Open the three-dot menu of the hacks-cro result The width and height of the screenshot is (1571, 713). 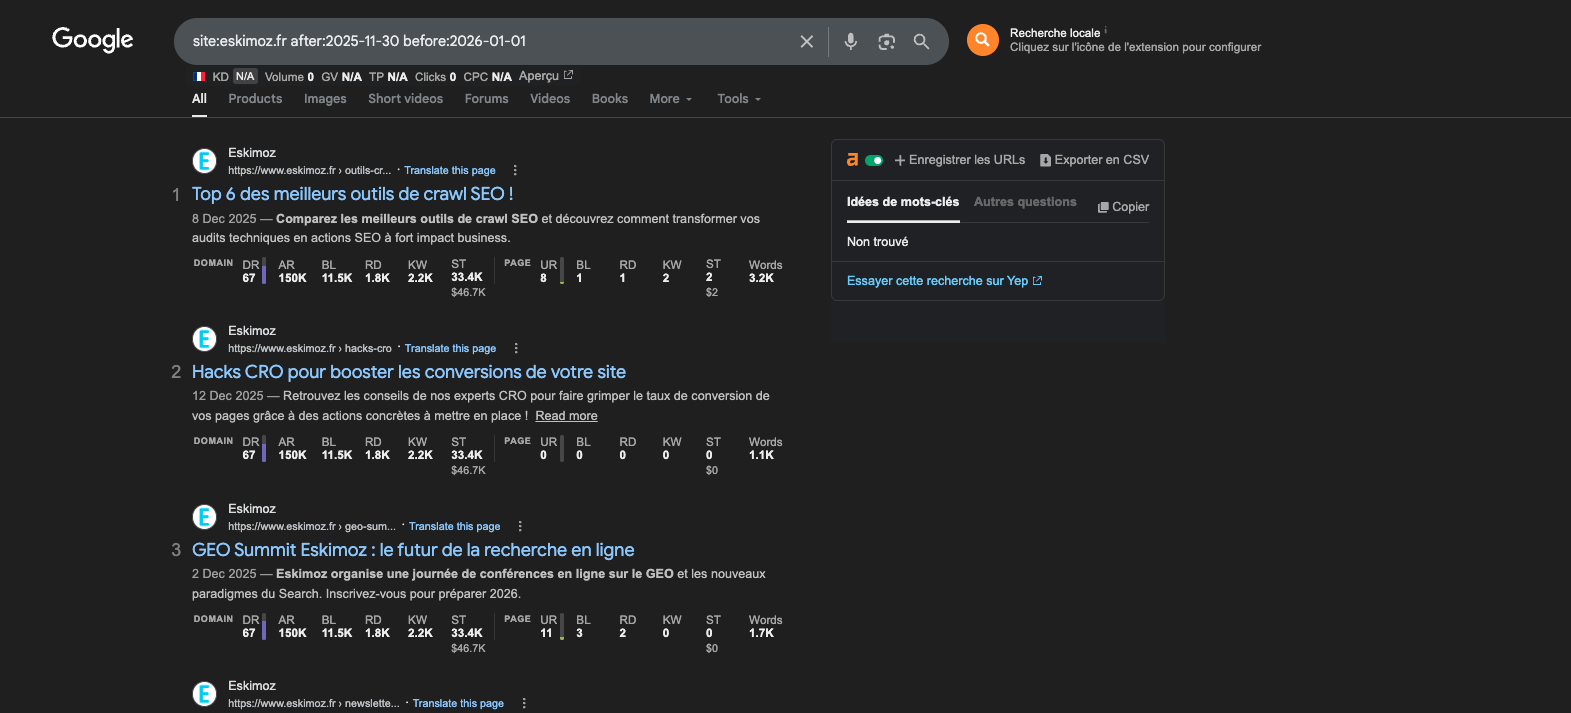click(x=516, y=348)
